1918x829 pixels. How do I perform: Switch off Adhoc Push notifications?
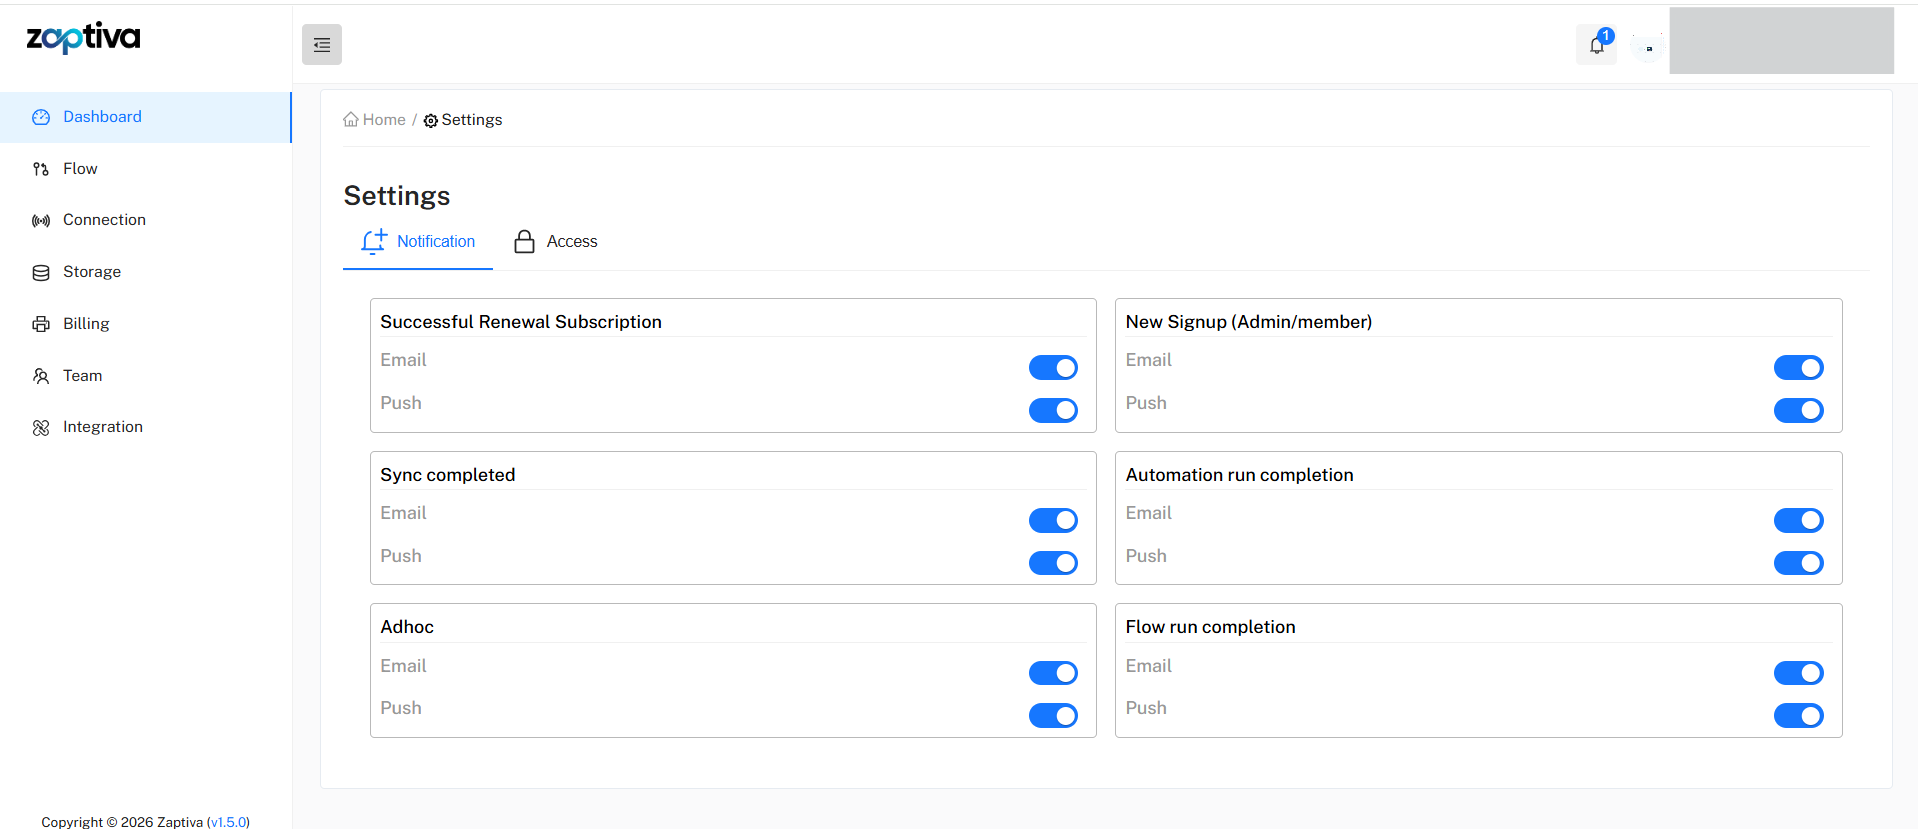coord(1053,716)
